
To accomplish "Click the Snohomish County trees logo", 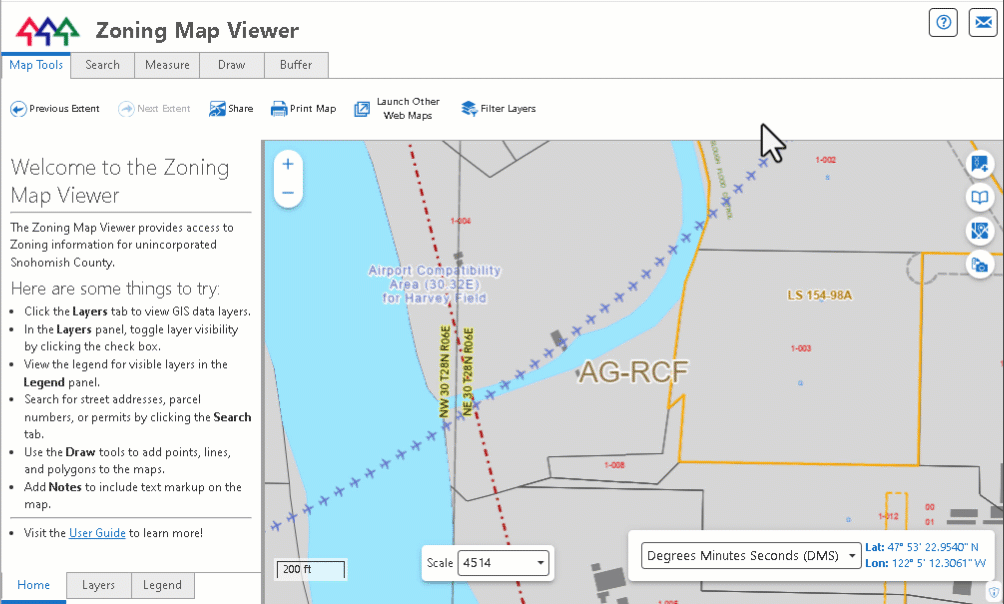I will coord(48,30).
